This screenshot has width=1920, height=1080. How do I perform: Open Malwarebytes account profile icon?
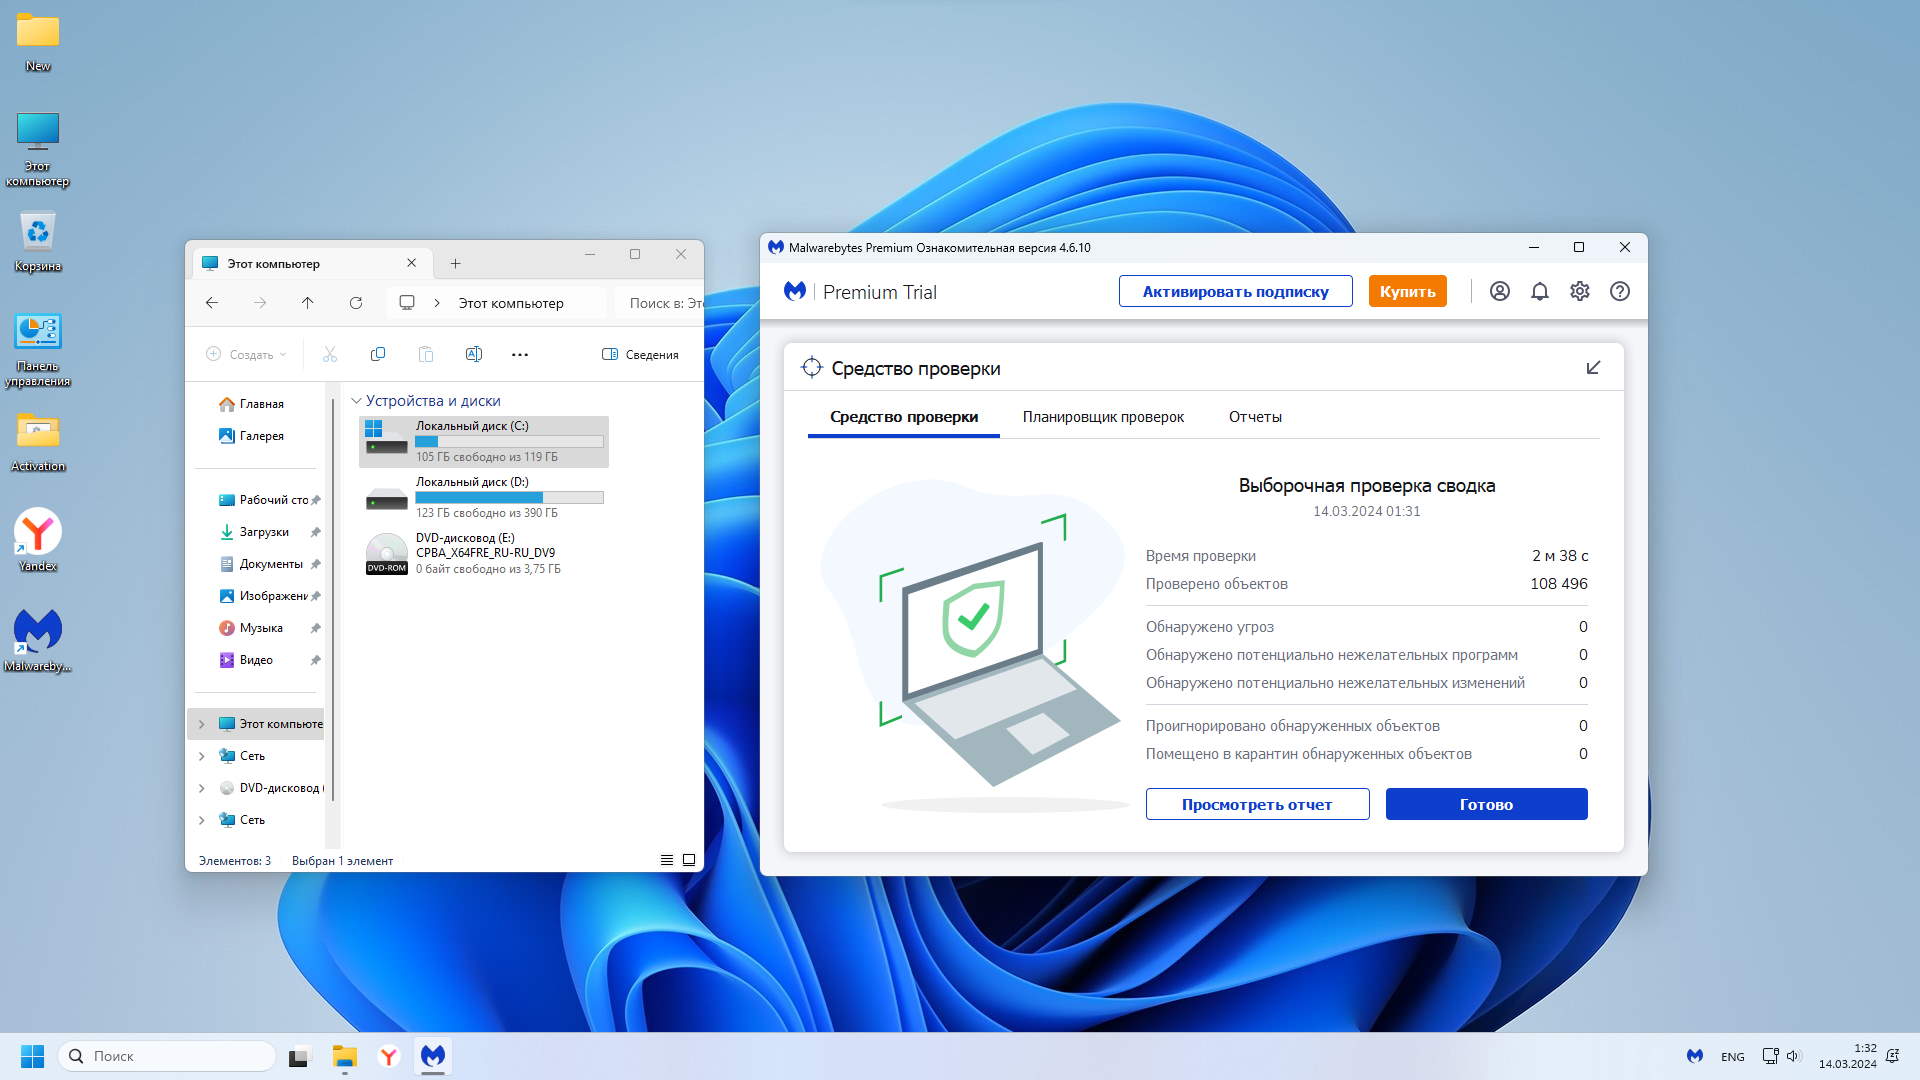1499,291
